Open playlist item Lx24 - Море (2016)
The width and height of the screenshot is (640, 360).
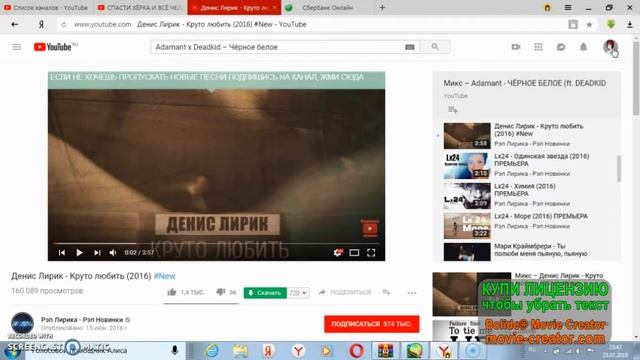531,225
